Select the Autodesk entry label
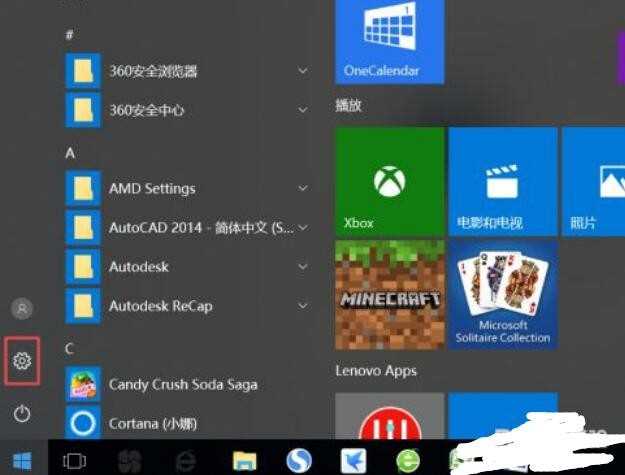 pyautogui.click(x=139, y=267)
